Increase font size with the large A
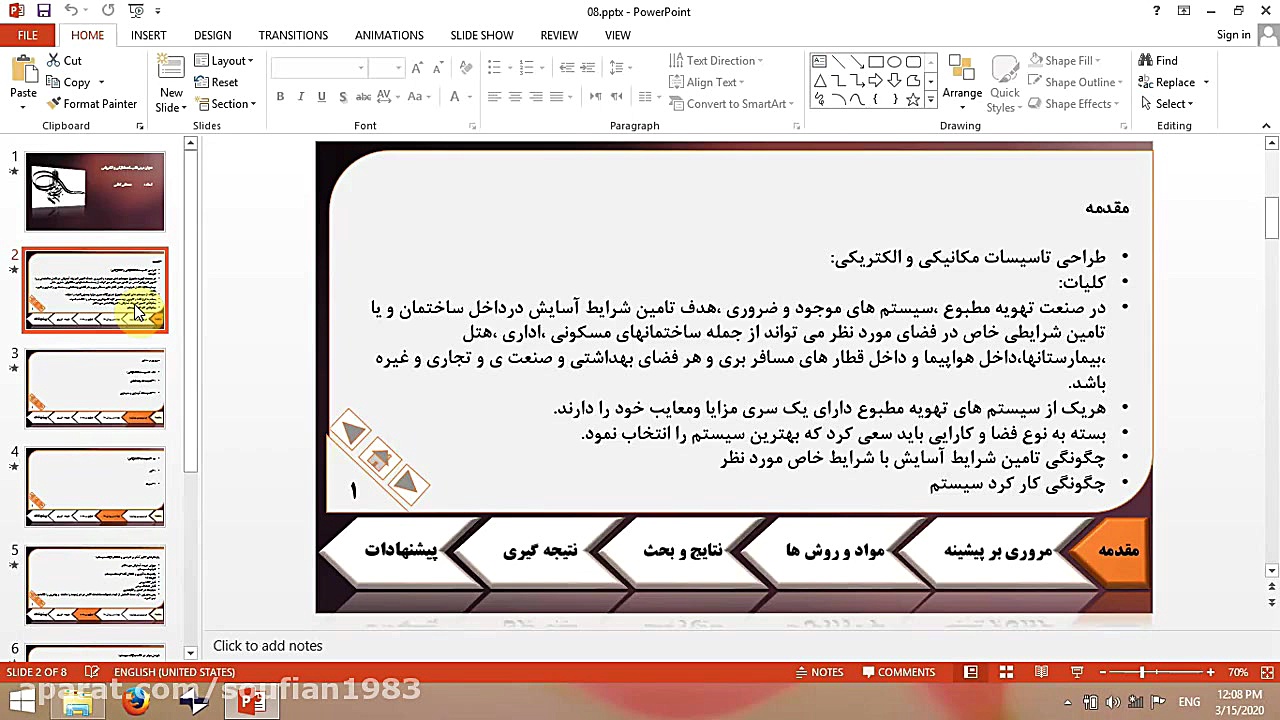 click(x=417, y=67)
